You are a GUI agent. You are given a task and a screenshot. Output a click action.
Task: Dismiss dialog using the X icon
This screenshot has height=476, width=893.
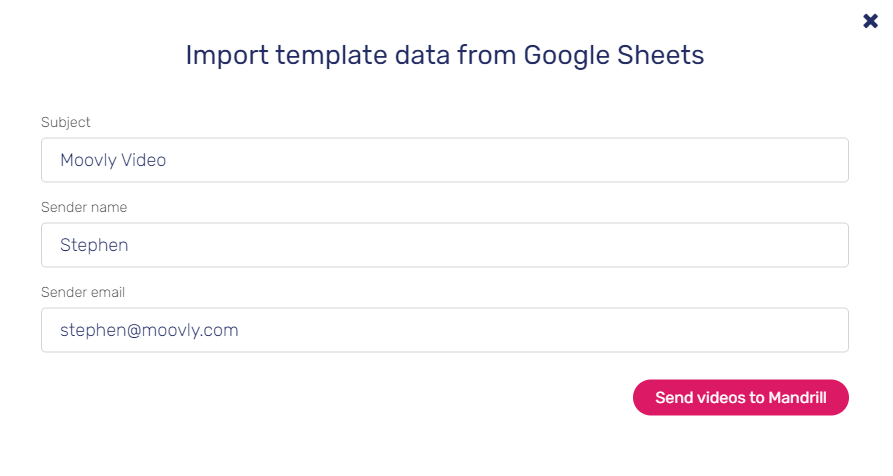870,21
